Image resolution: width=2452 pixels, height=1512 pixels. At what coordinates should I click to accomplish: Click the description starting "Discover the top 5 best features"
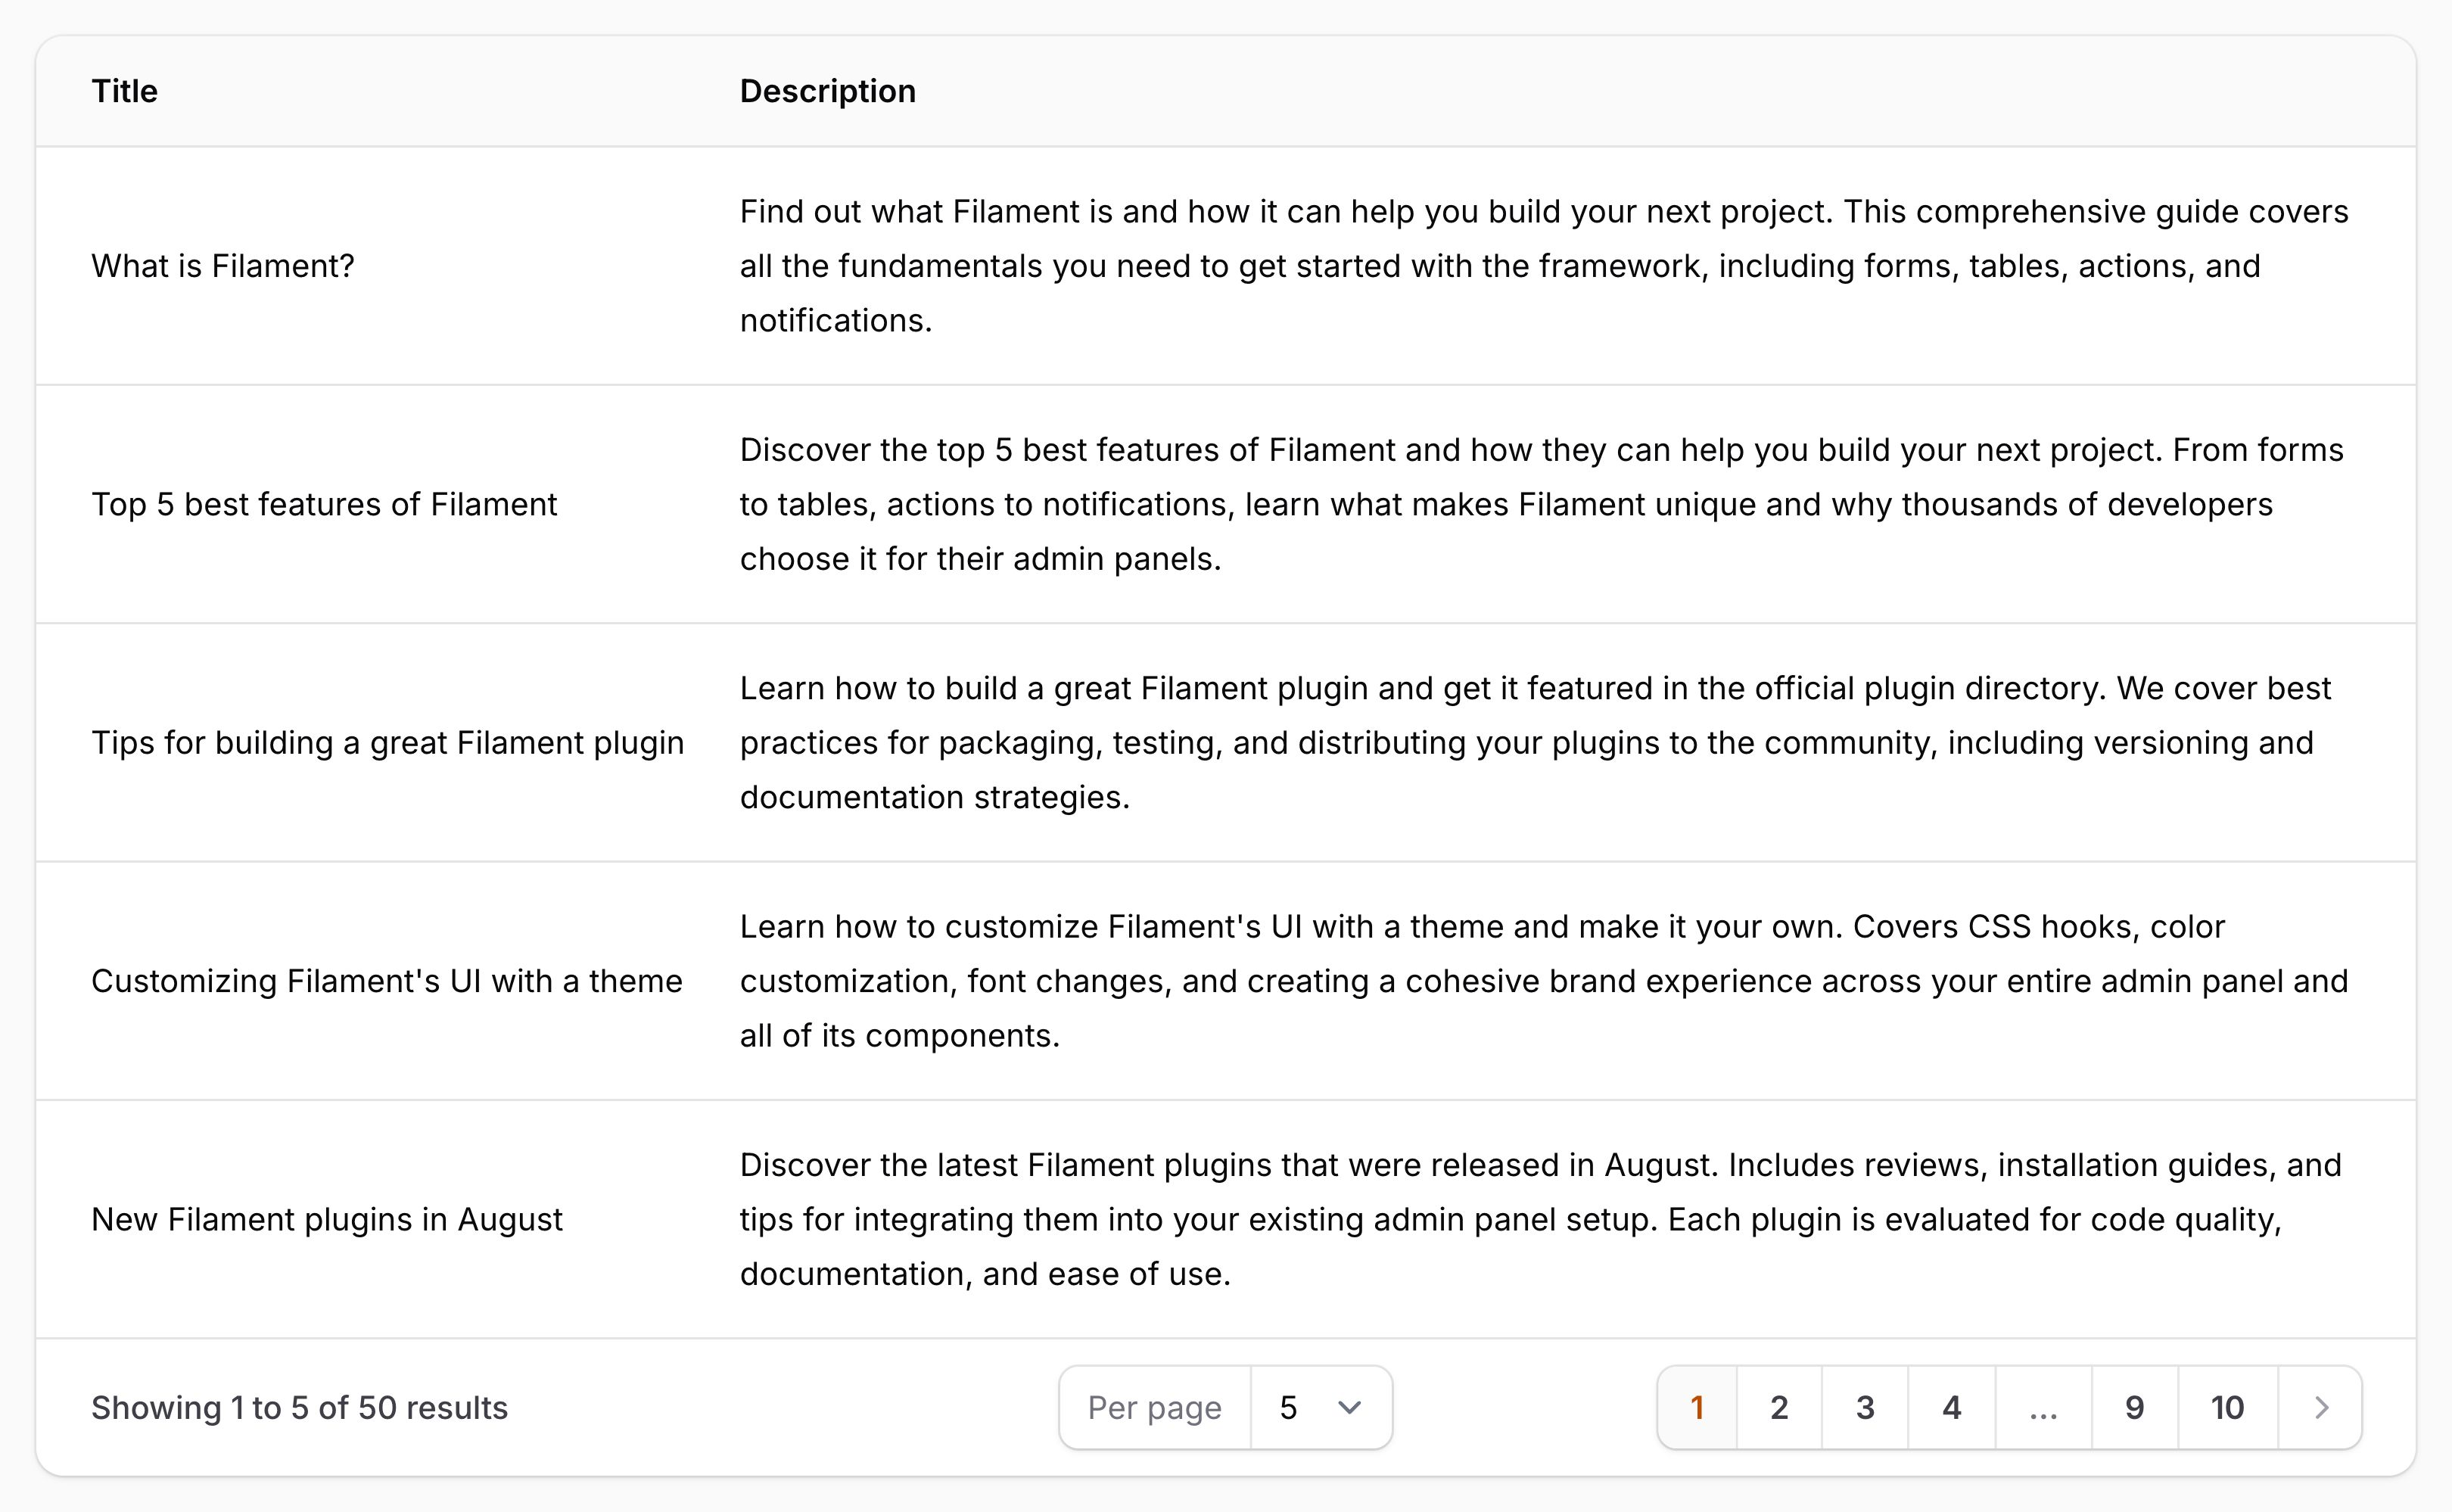(x=1542, y=504)
